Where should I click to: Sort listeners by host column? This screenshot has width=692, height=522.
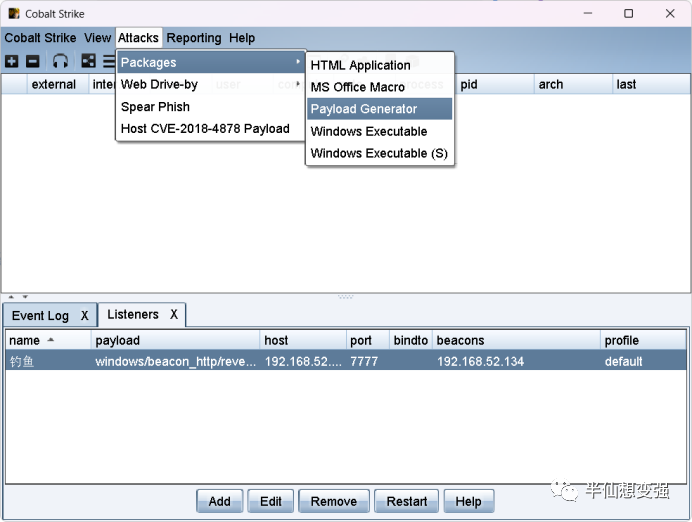point(303,340)
